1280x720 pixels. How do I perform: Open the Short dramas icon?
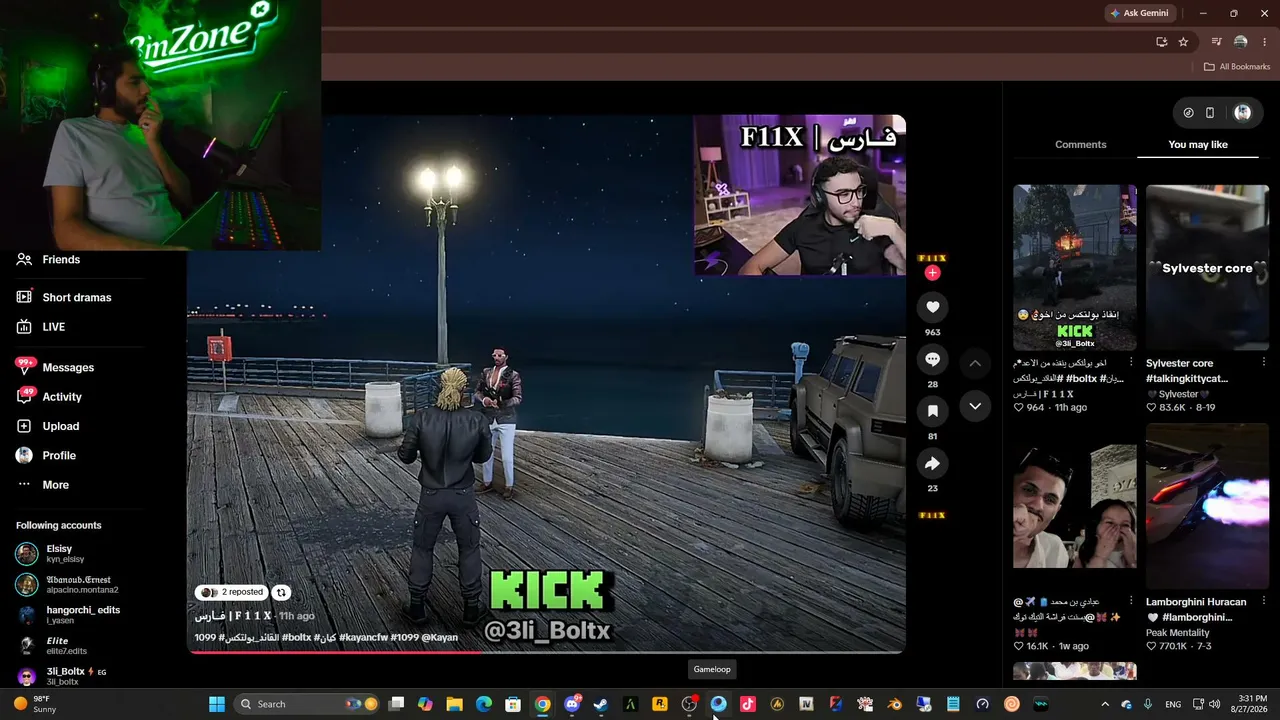(24, 297)
